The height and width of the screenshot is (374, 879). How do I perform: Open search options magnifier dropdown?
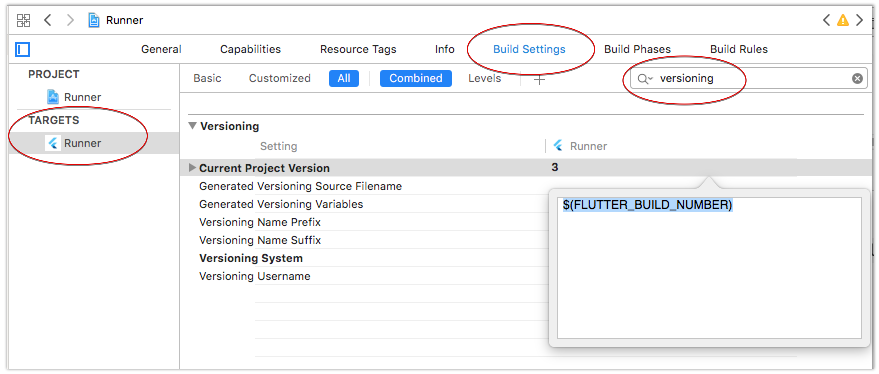click(x=645, y=79)
